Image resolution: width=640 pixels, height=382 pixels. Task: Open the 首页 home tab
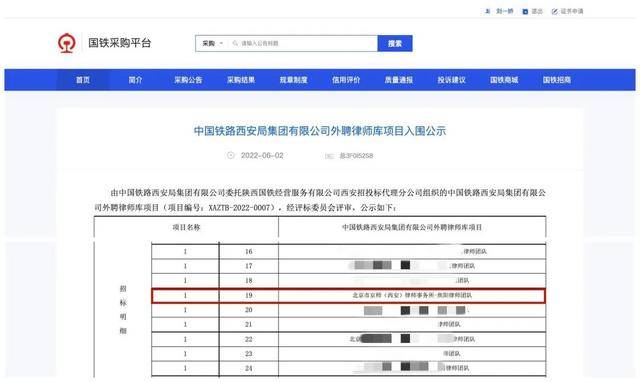(x=83, y=80)
